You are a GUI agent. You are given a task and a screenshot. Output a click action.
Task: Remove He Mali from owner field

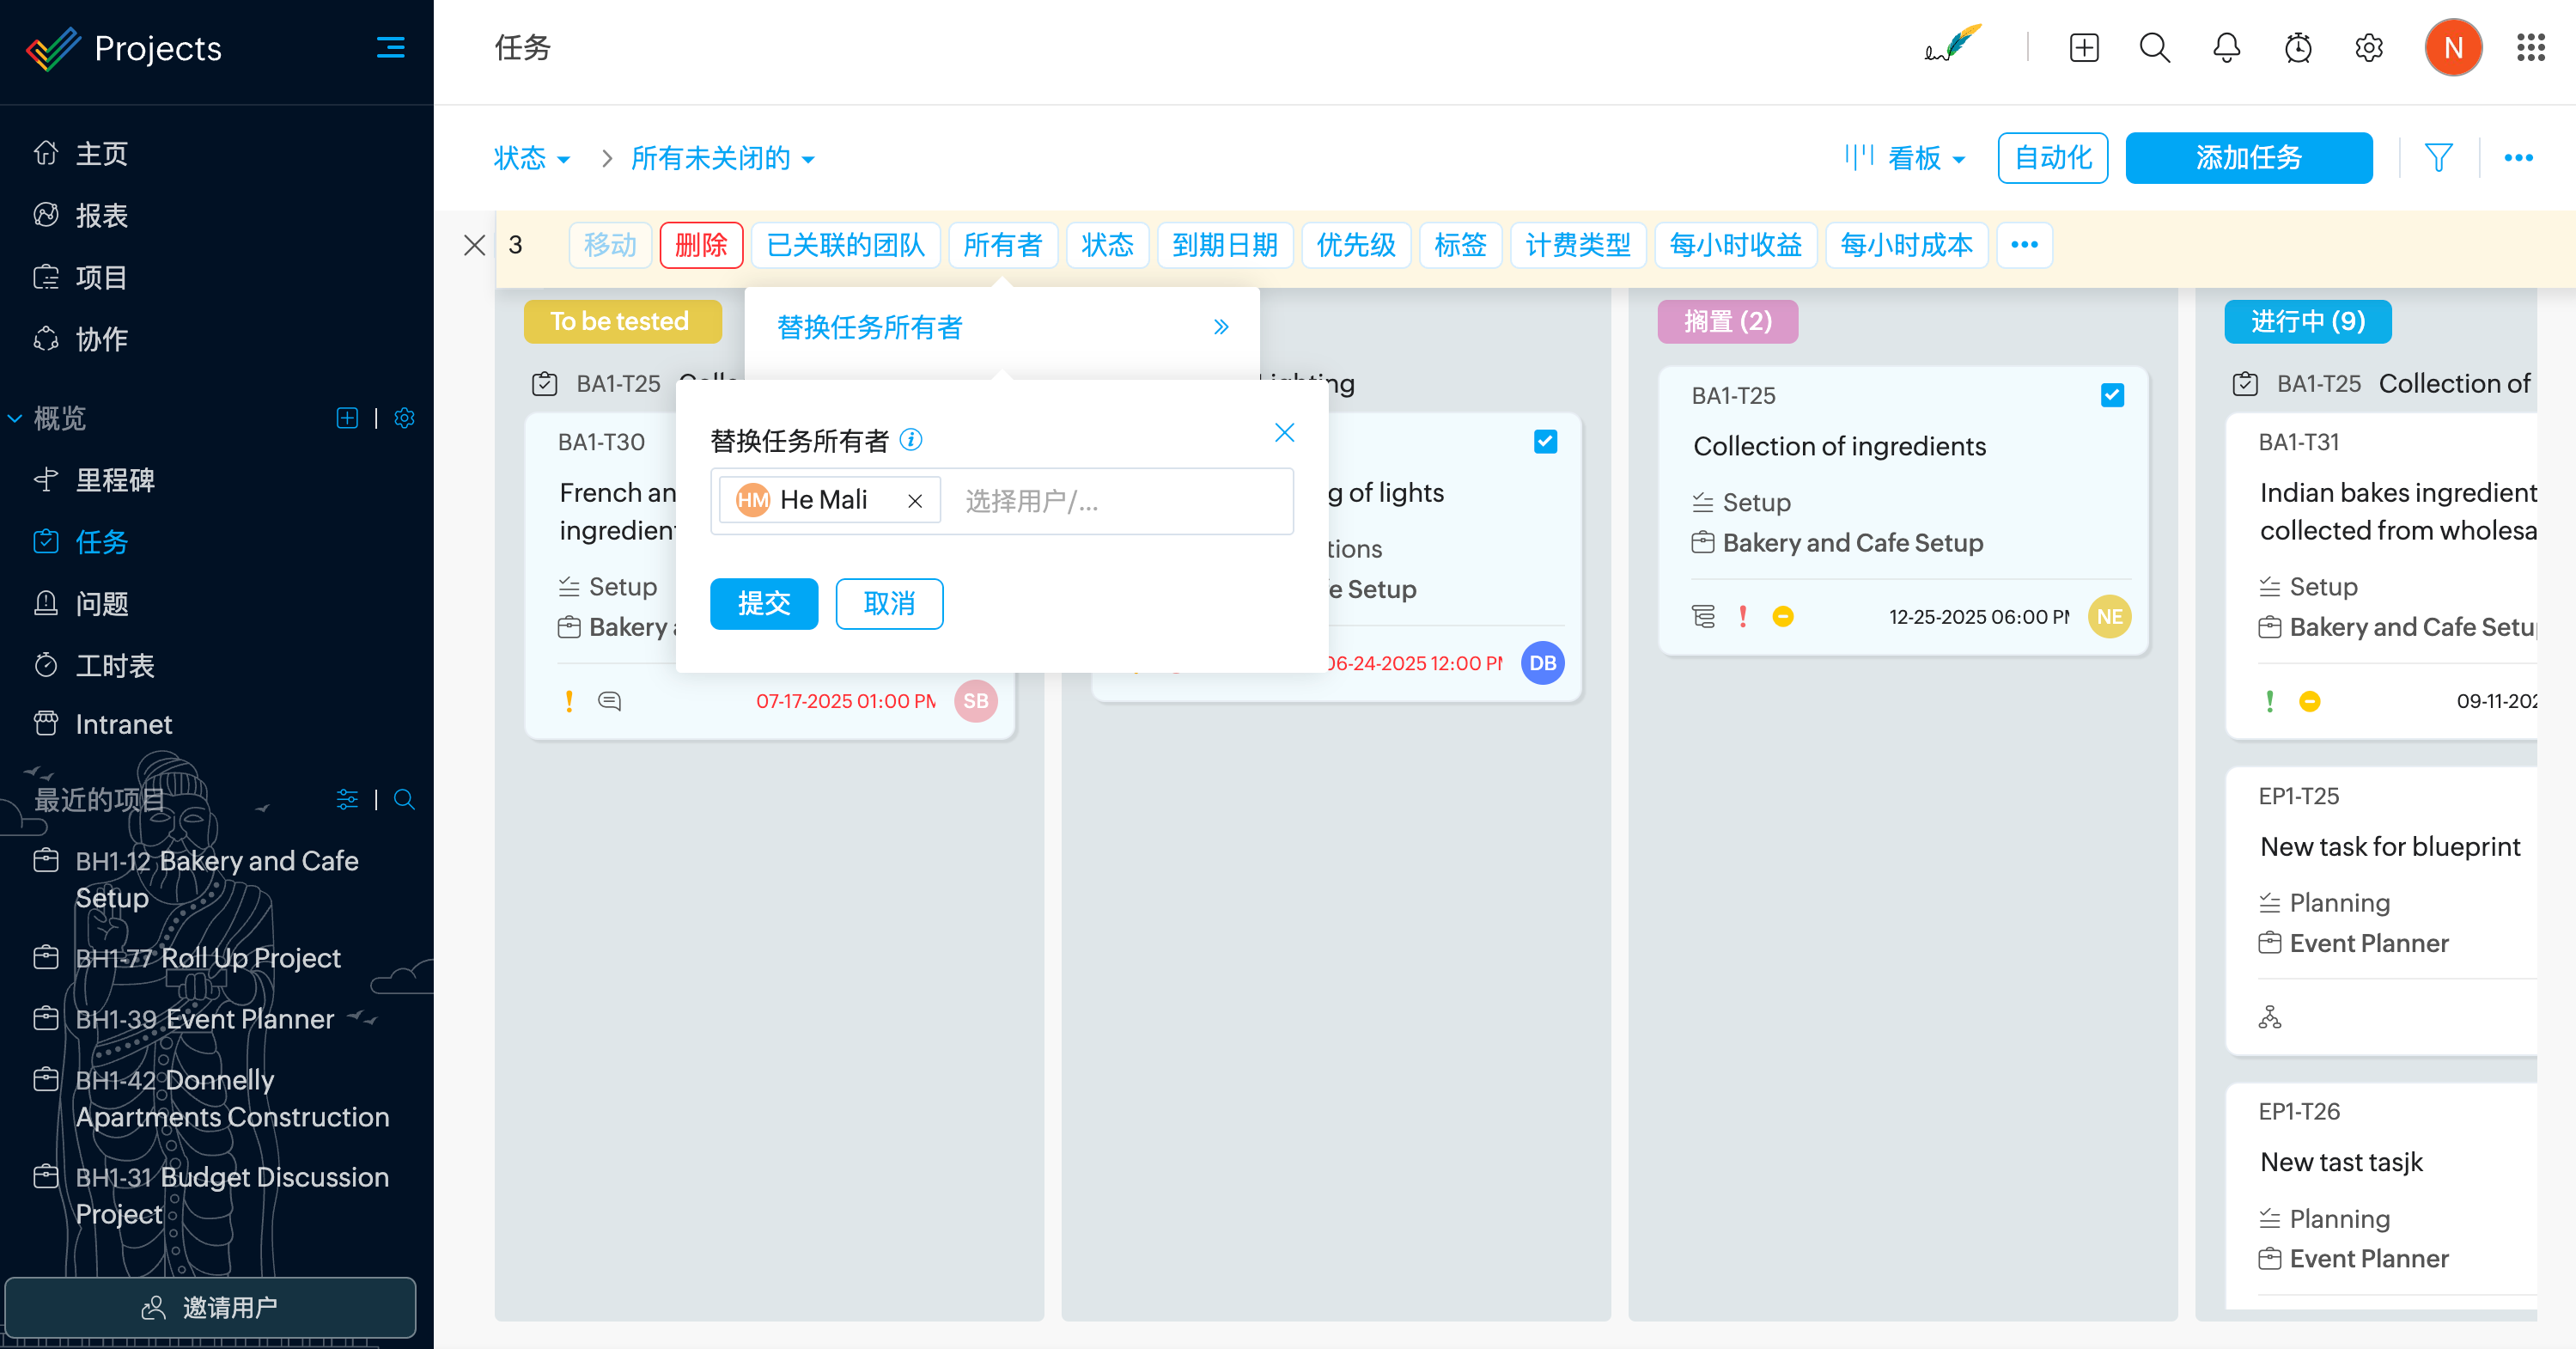click(914, 501)
